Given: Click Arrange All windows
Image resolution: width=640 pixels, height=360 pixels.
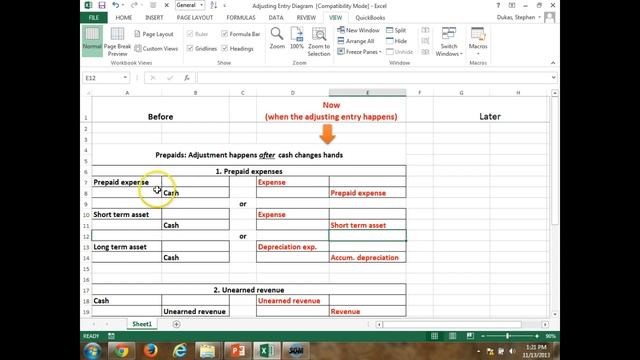Looking at the screenshot, I should coord(356,41).
